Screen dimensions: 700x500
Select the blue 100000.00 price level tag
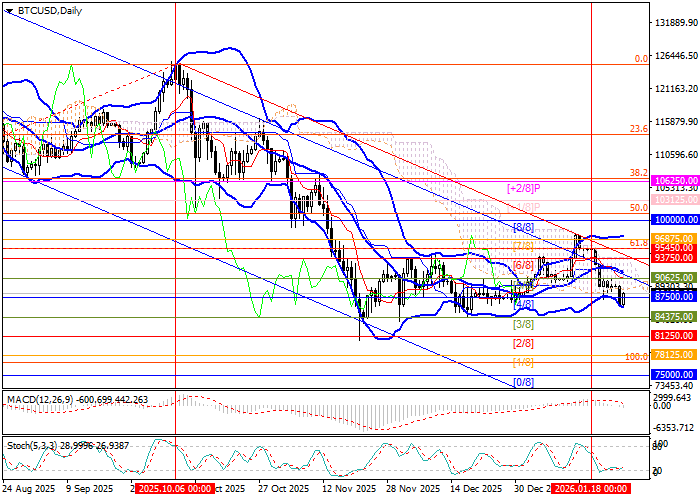(x=673, y=218)
